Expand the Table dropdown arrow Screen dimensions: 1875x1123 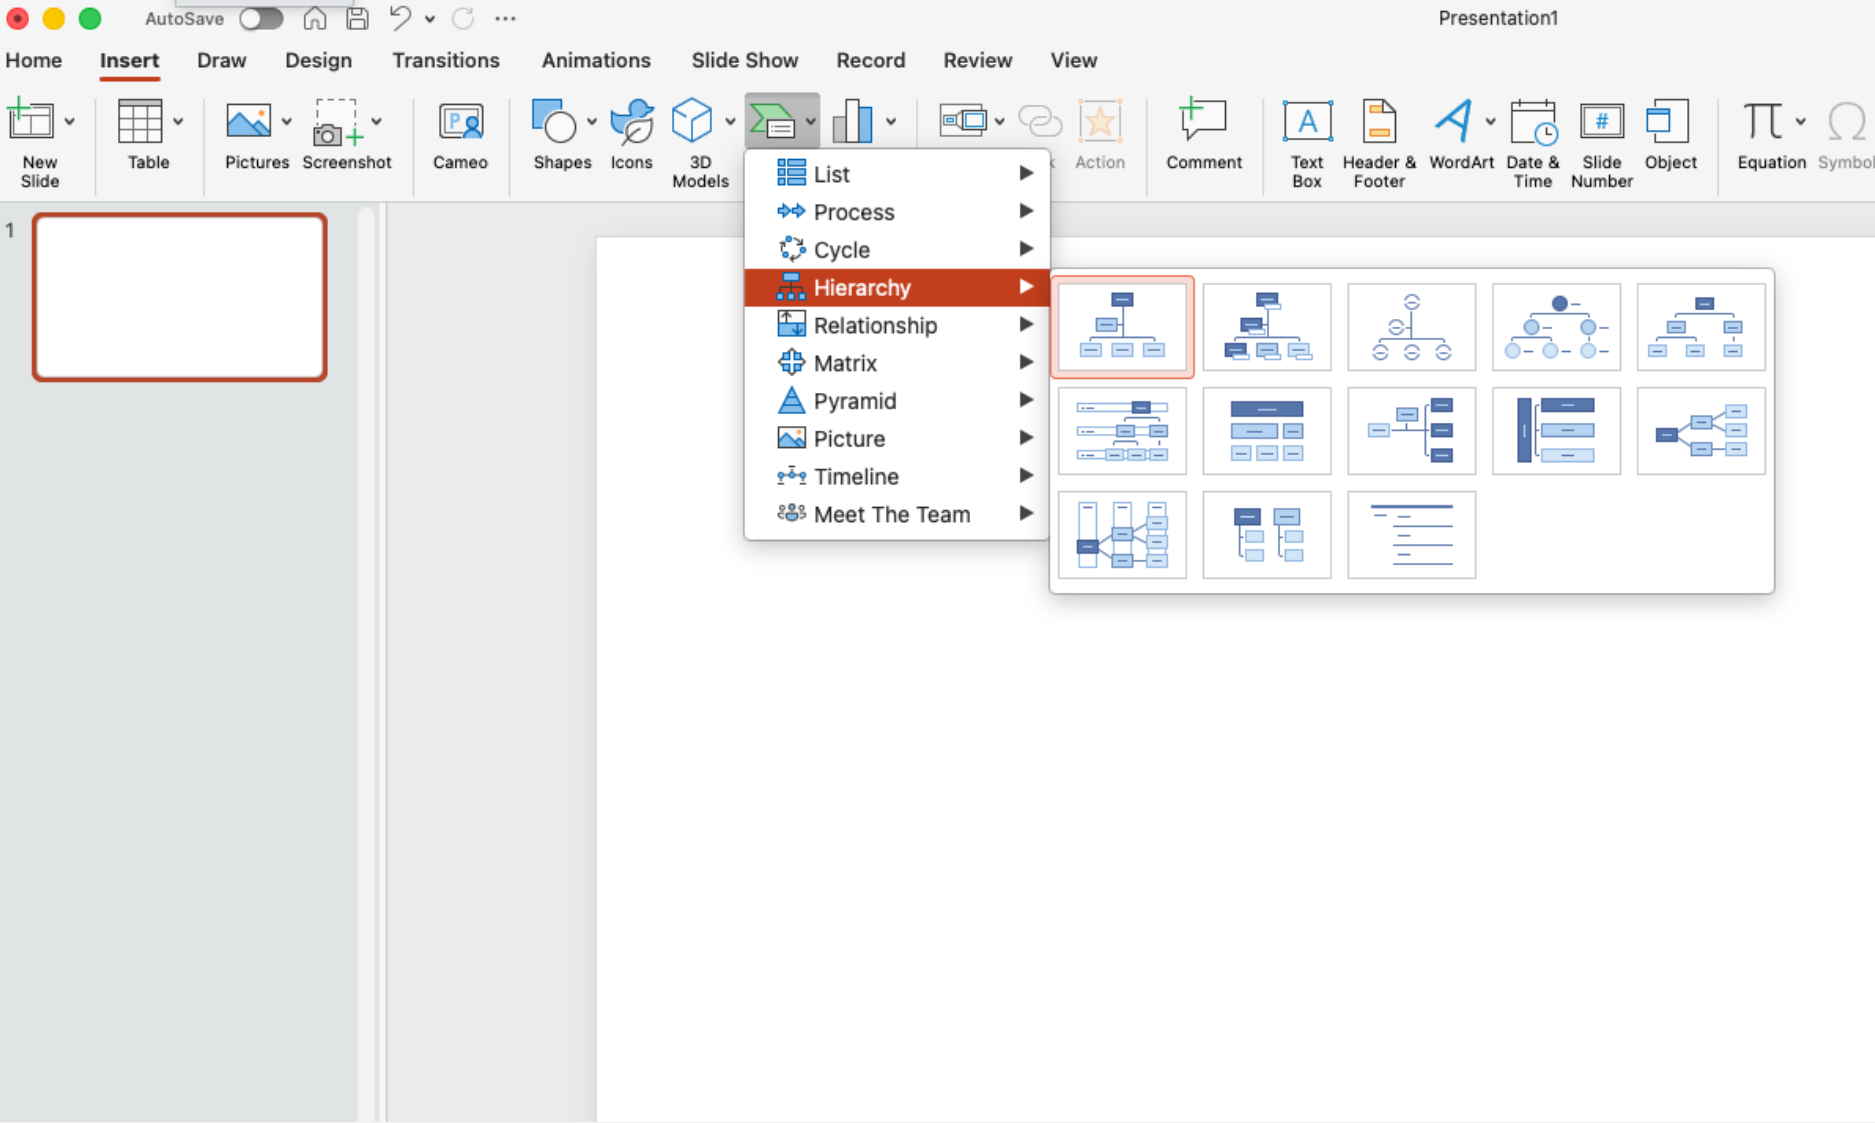pyautogui.click(x=178, y=122)
